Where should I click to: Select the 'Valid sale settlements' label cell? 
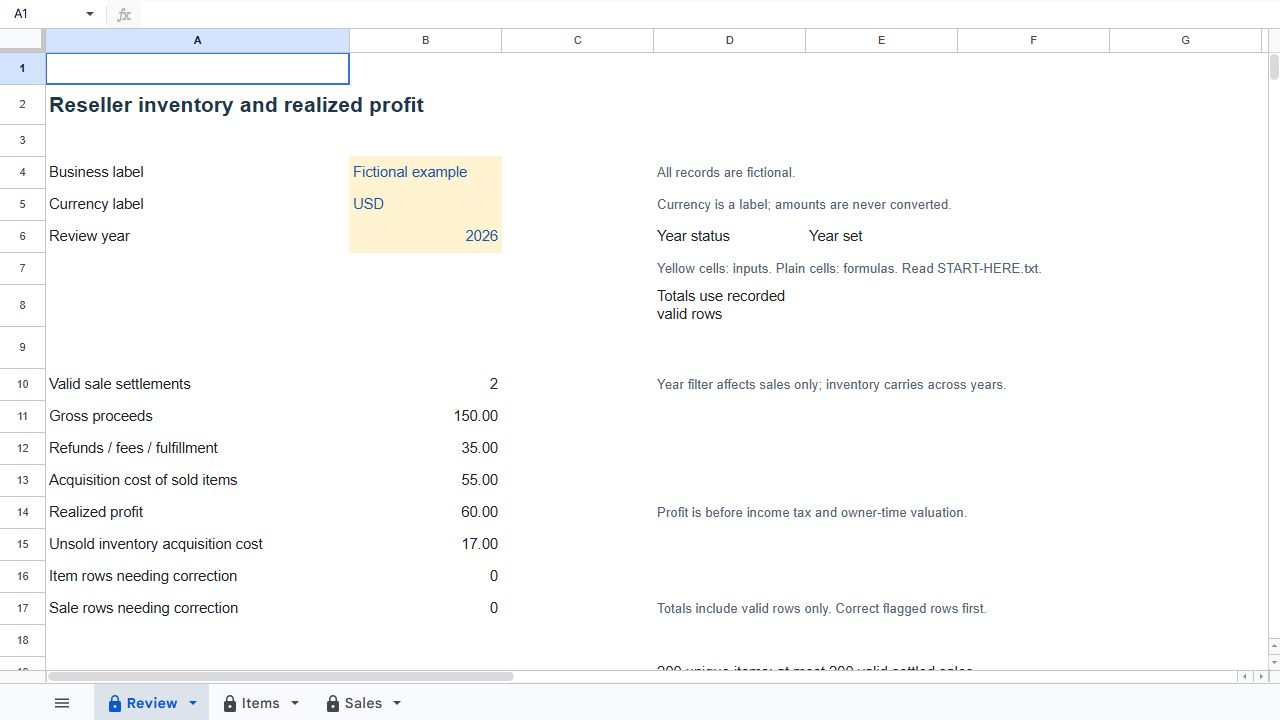coord(197,384)
